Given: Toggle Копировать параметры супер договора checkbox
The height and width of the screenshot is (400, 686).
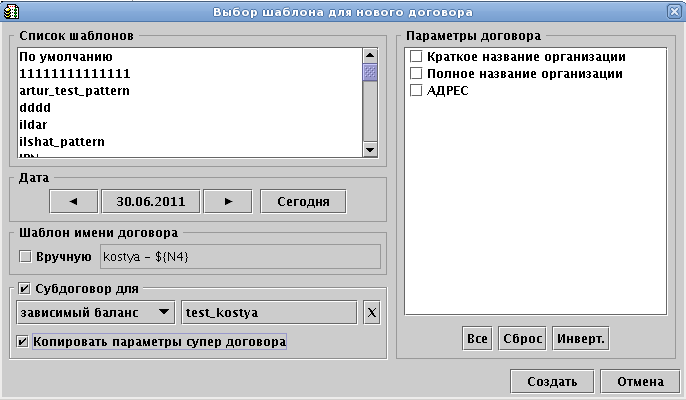Looking at the screenshot, I should point(24,342).
